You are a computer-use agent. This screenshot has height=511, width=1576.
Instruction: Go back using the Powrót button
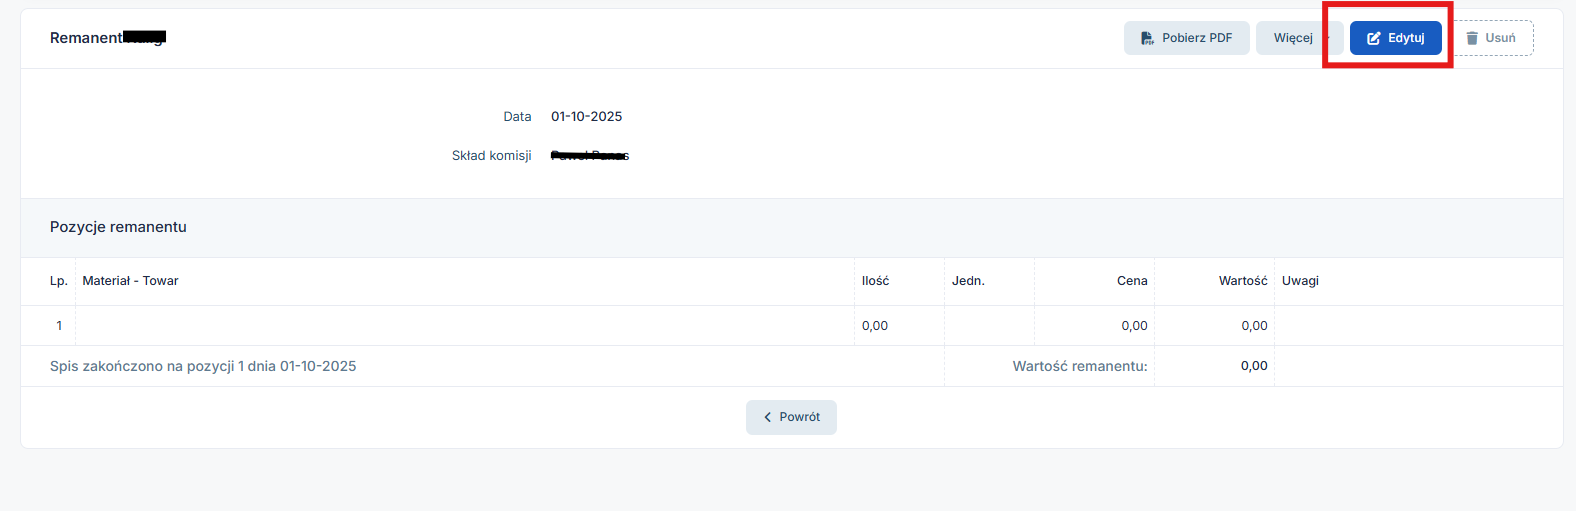click(x=791, y=417)
